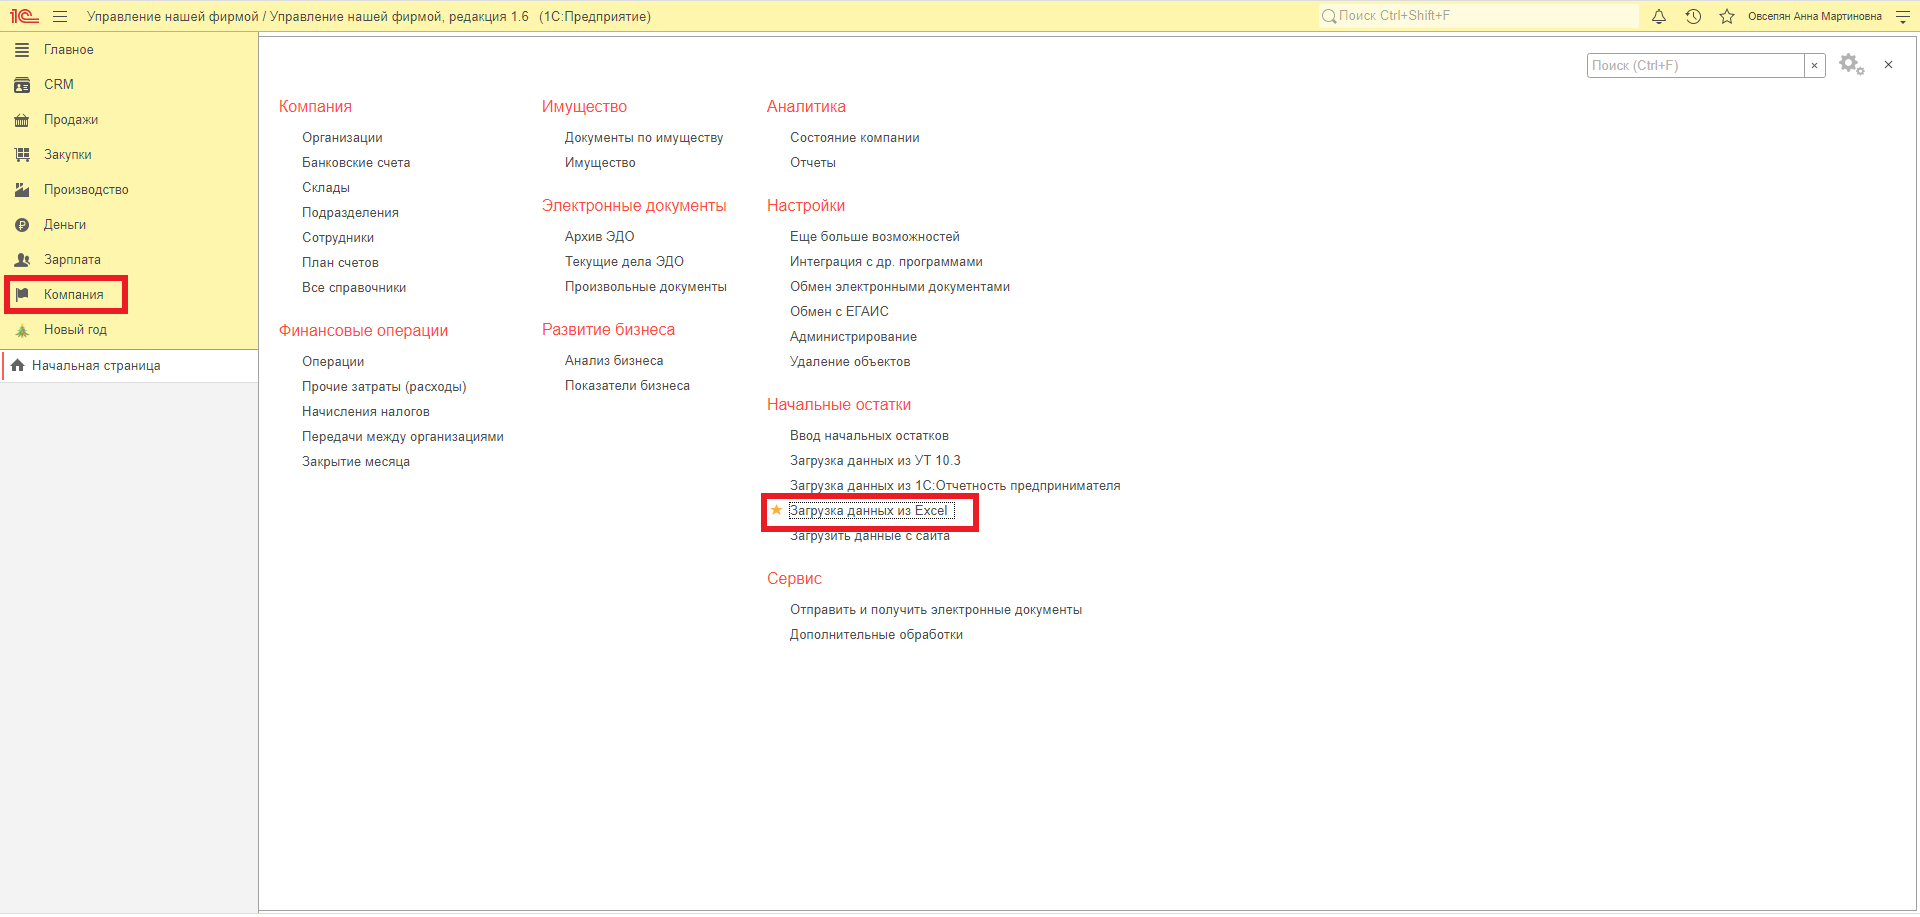This screenshot has height=917, width=1920.
Task: Open Удаление объектов
Action: (850, 362)
